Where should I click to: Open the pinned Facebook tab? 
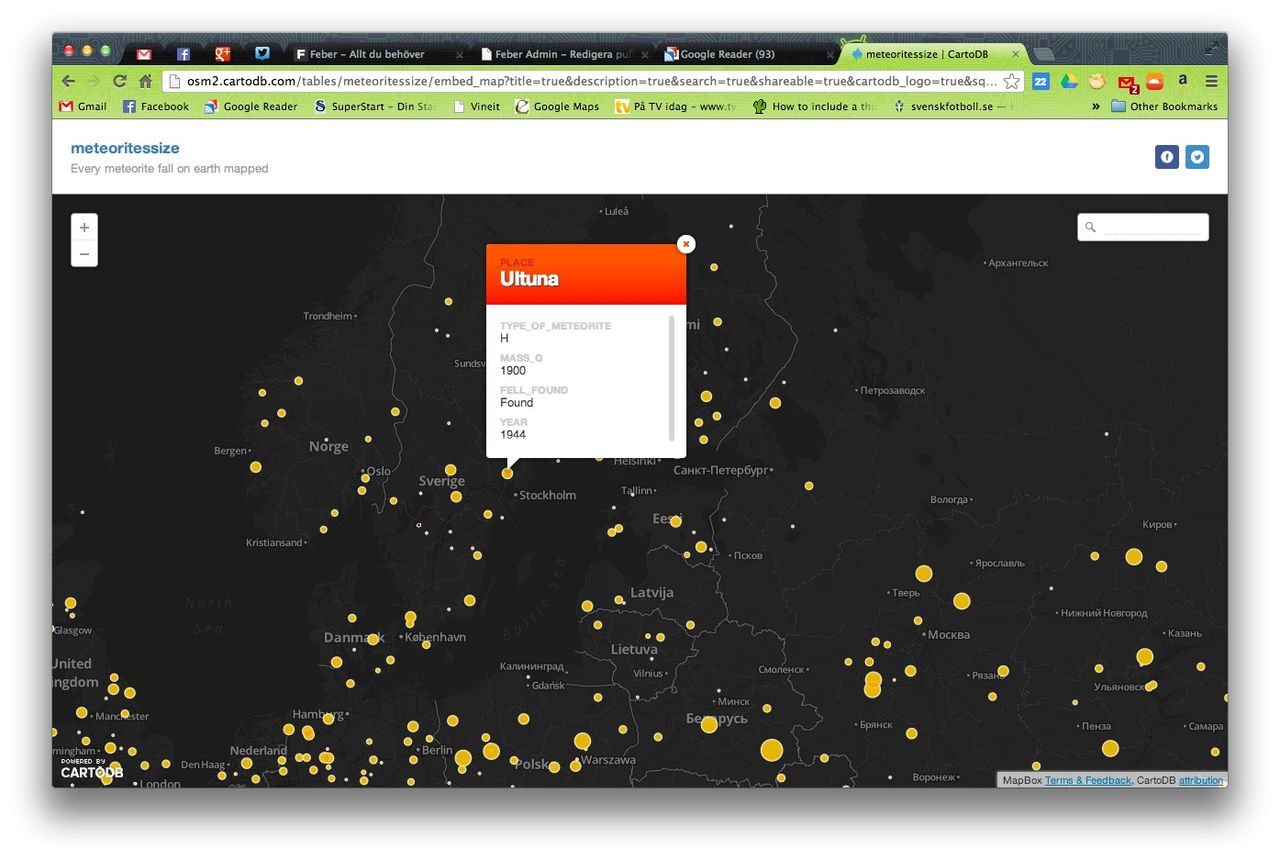(x=183, y=54)
